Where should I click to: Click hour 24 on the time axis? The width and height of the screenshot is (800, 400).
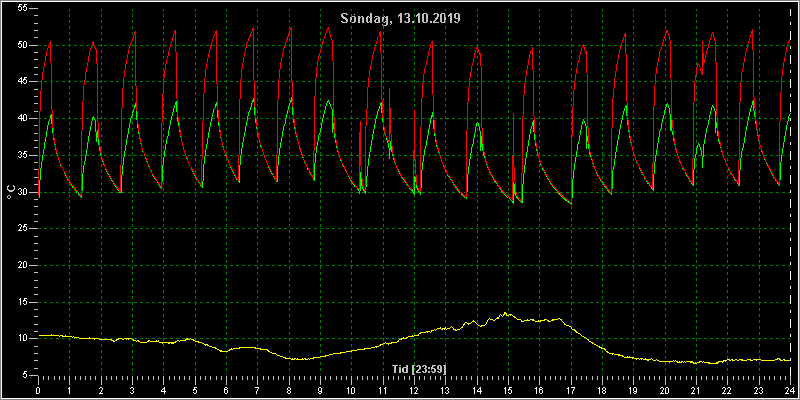click(x=790, y=391)
